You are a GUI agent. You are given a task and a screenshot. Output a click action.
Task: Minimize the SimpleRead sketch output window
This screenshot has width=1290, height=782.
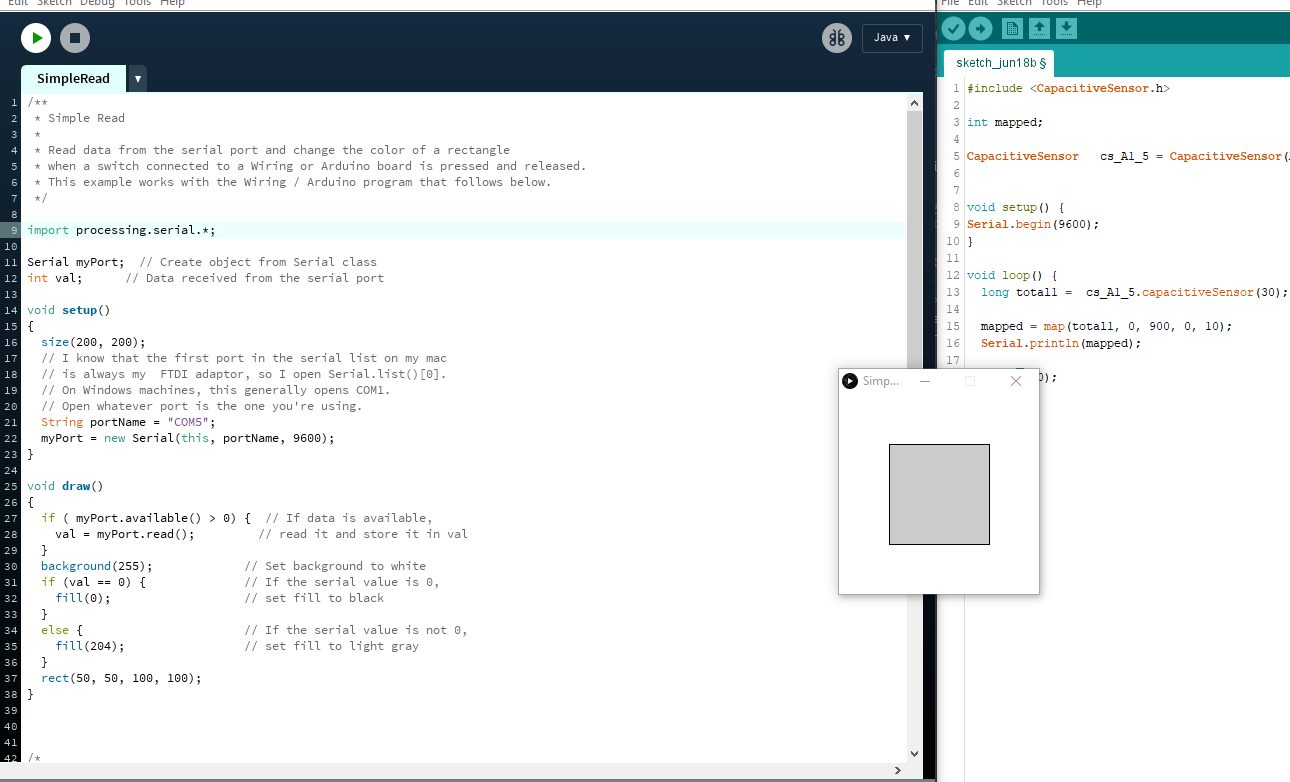pyautogui.click(x=925, y=381)
